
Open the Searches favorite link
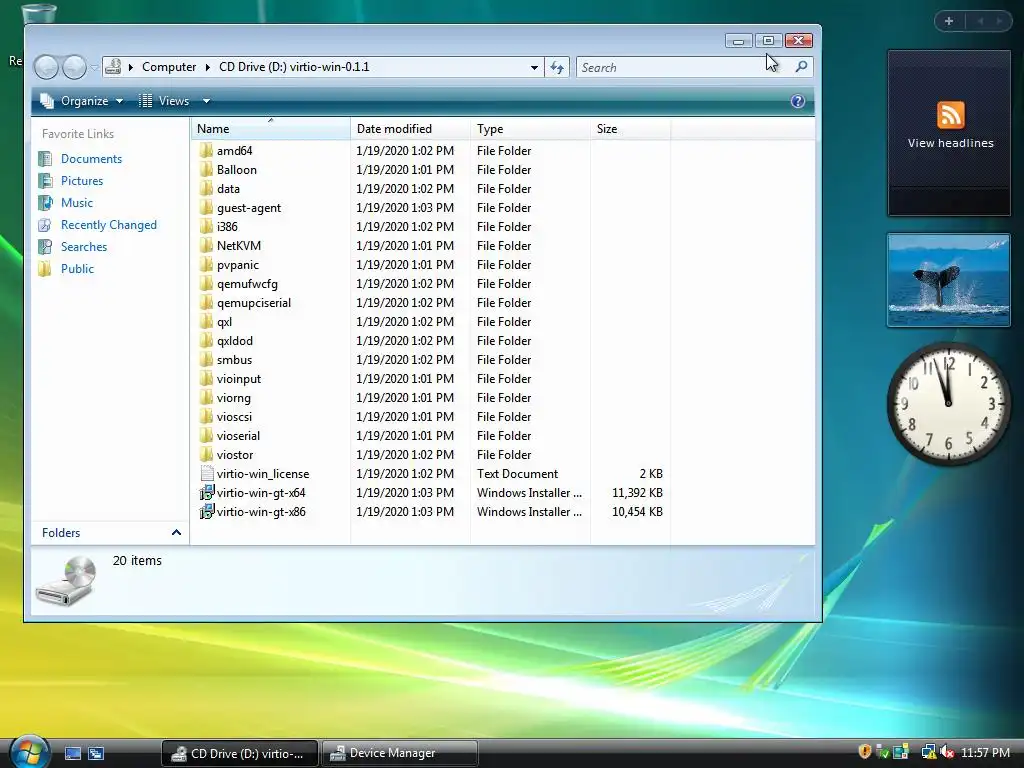click(x=84, y=247)
